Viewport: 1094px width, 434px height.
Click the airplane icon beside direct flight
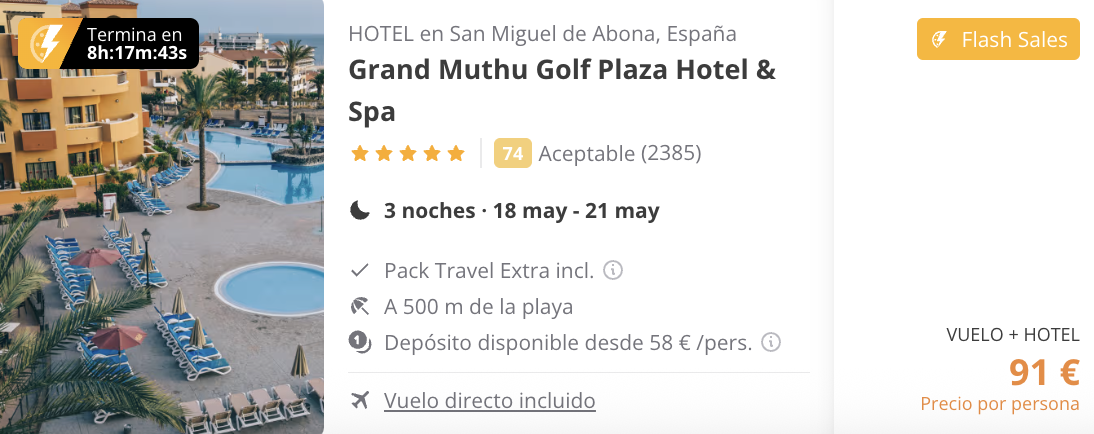pyautogui.click(x=360, y=401)
